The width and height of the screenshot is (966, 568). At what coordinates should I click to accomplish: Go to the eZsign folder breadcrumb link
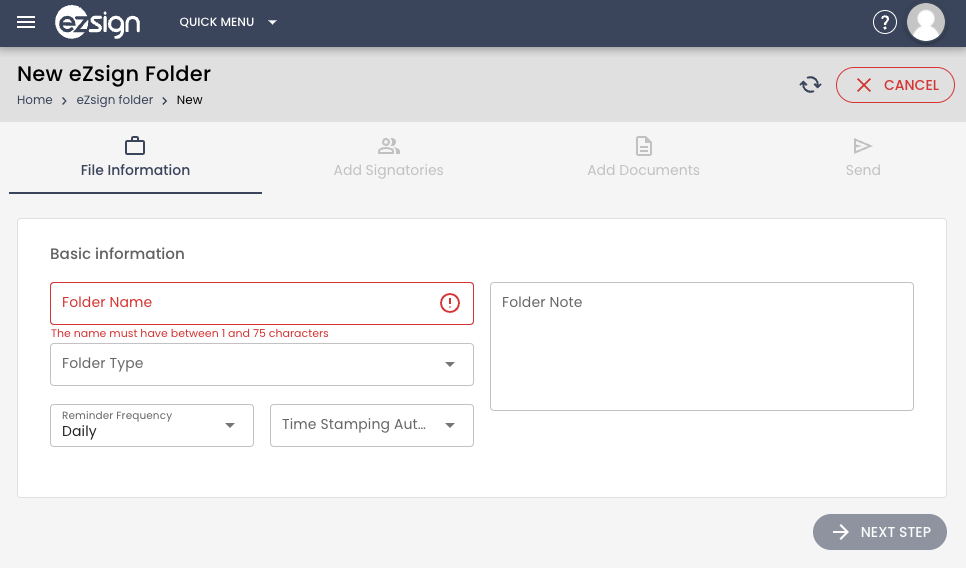coord(115,100)
